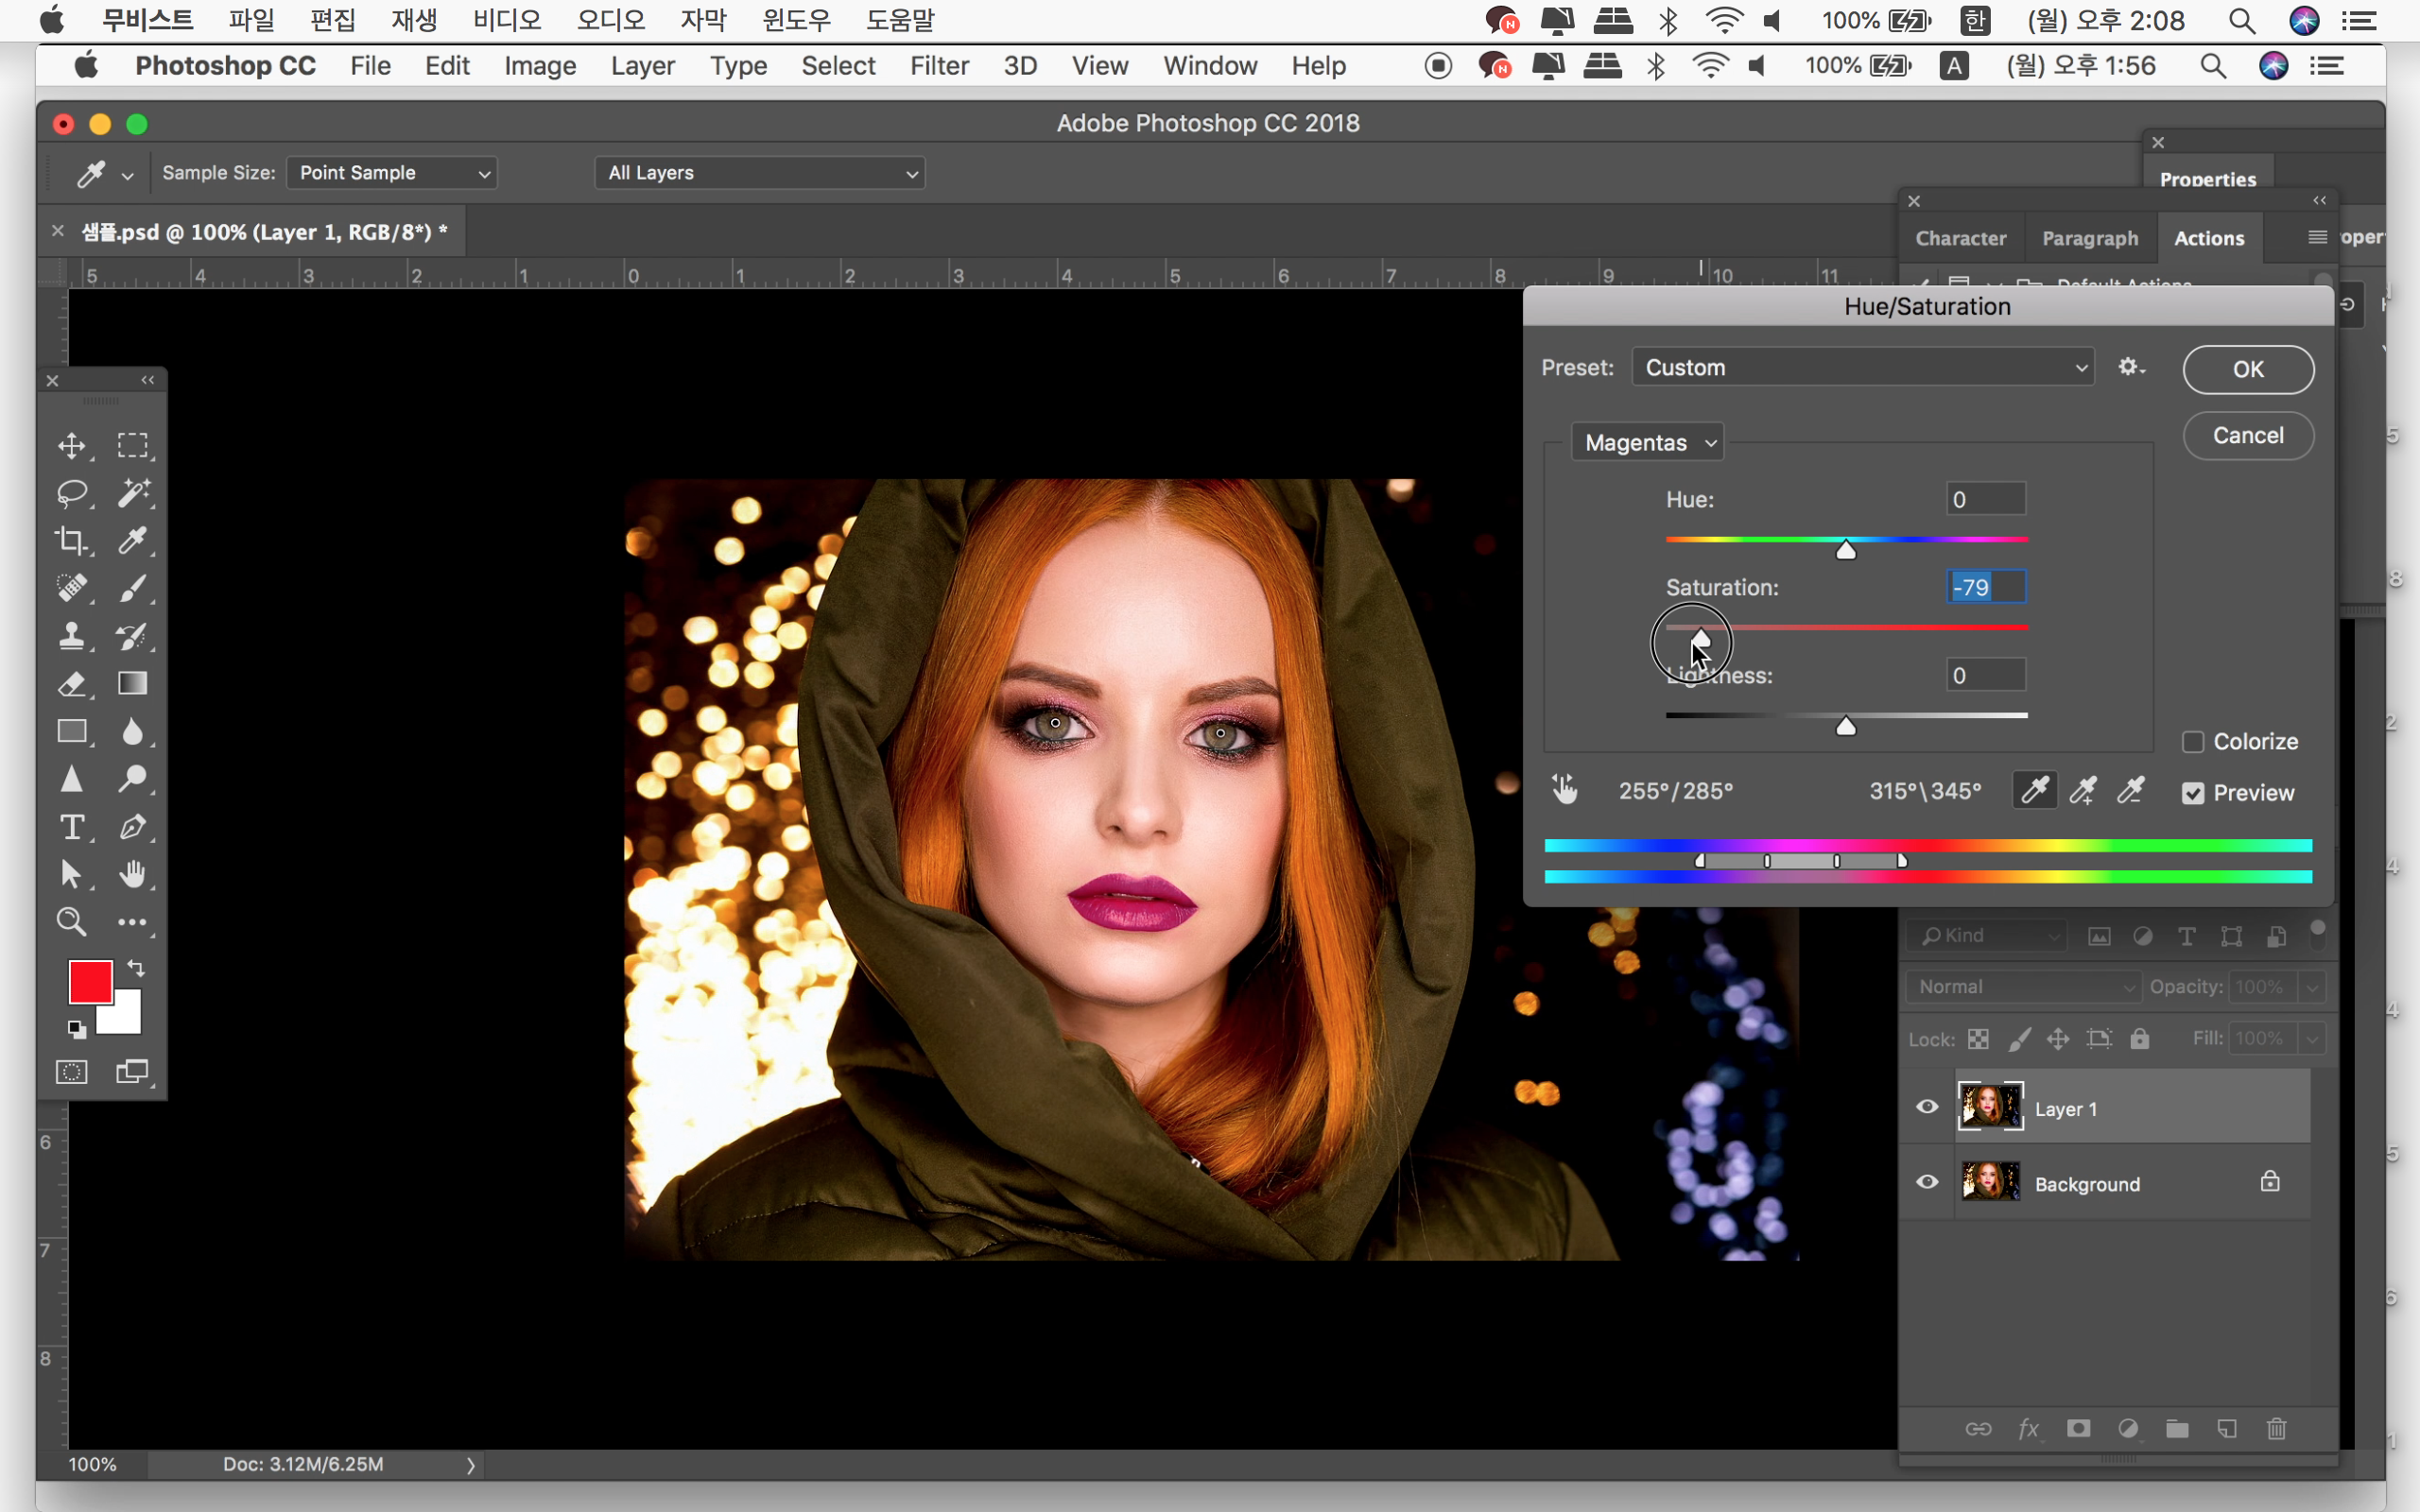Pick the Gradient tool
Image resolution: width=2420 pixels, height=1512 pixels.
click(x=133, y=684)
